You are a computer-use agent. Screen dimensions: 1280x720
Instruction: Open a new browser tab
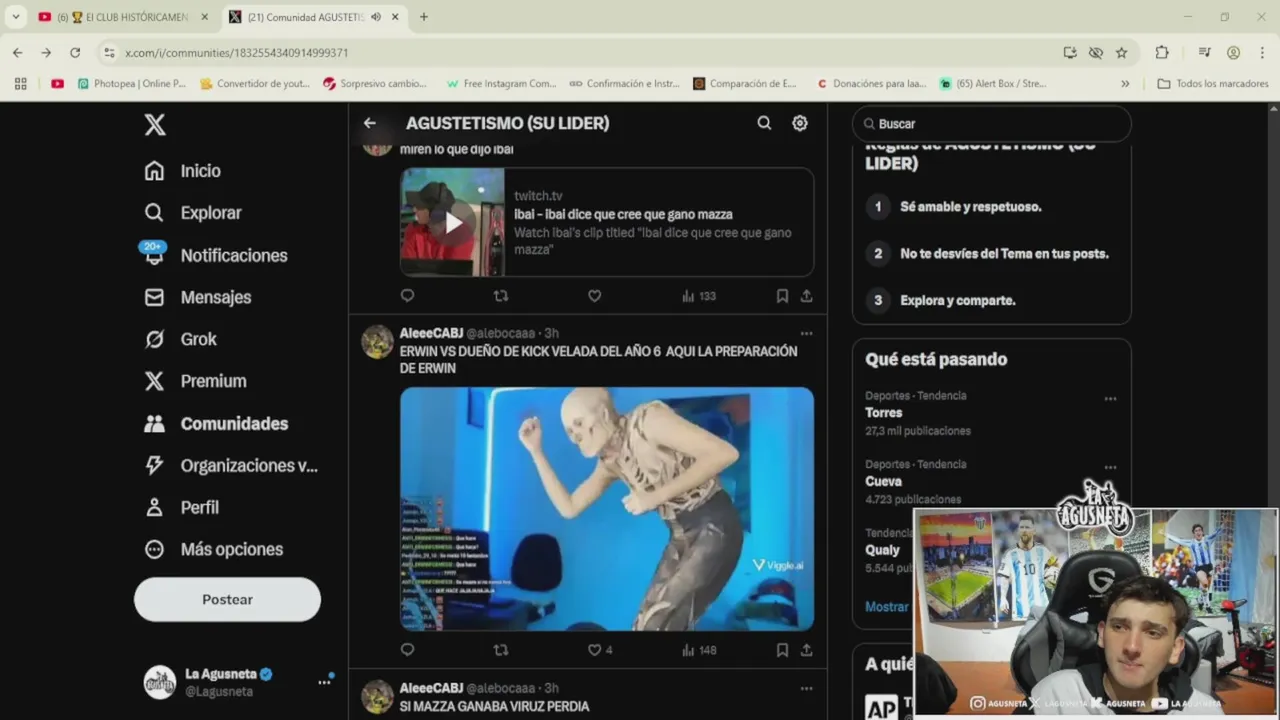424,17
